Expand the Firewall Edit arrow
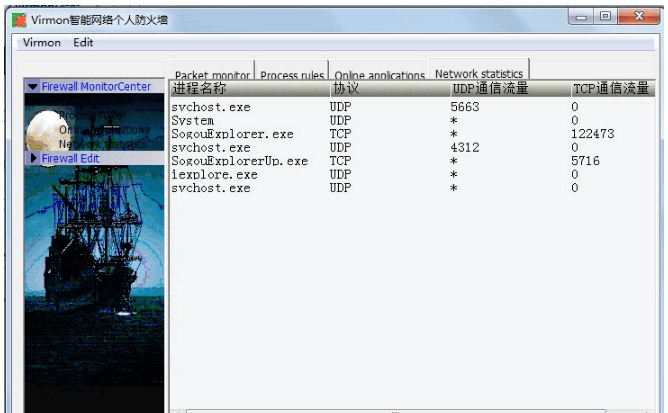The image size is (668, 413). (34, 158)
